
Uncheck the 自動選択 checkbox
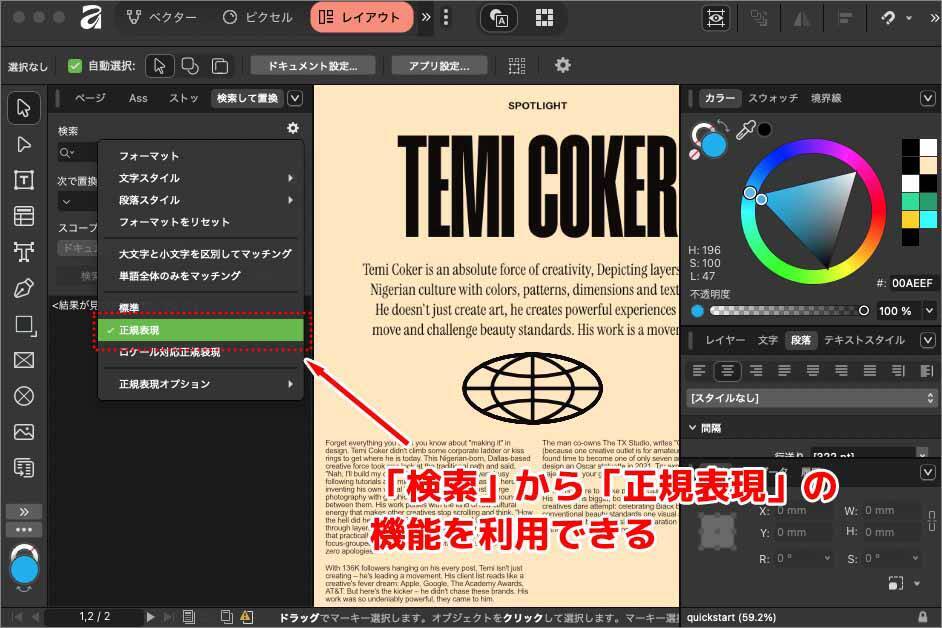74,66
